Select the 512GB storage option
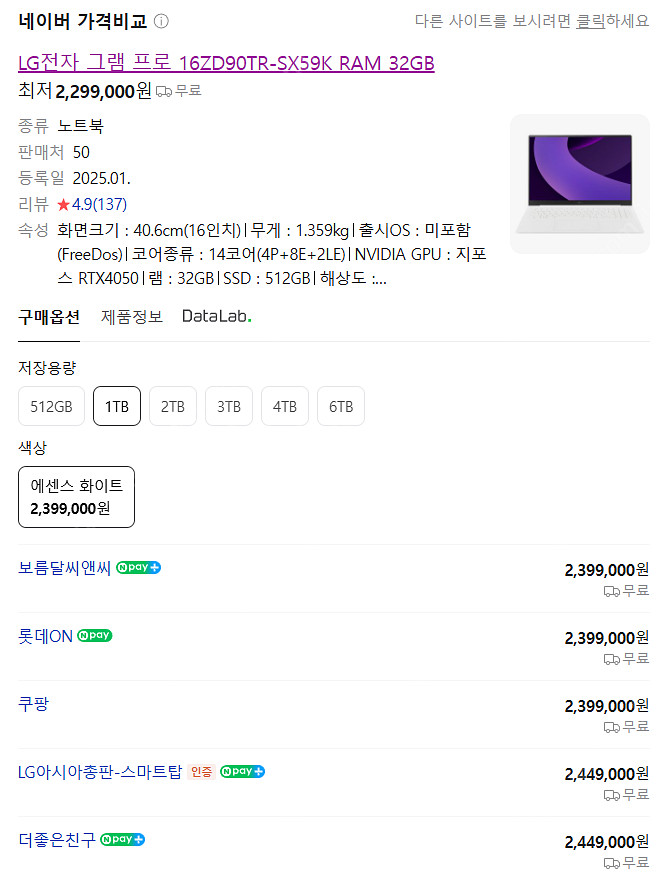Viewport: 662px width, 879px height. coord(51,406)
